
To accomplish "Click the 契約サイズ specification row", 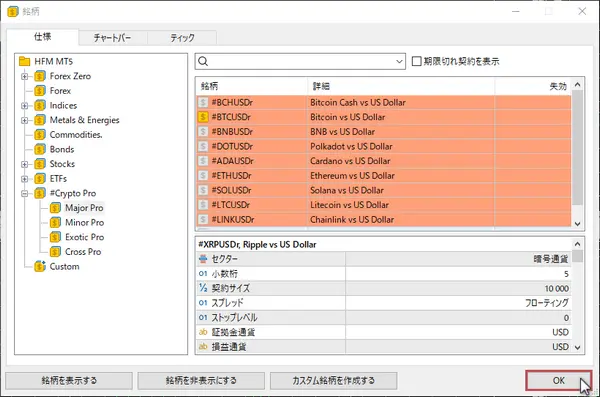I will (x=384, y=288).
